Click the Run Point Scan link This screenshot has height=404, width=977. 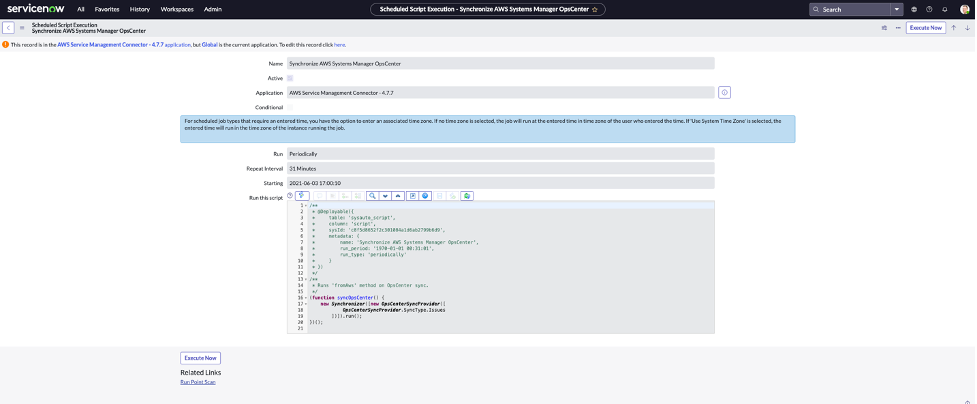click(x=197, y=382)
